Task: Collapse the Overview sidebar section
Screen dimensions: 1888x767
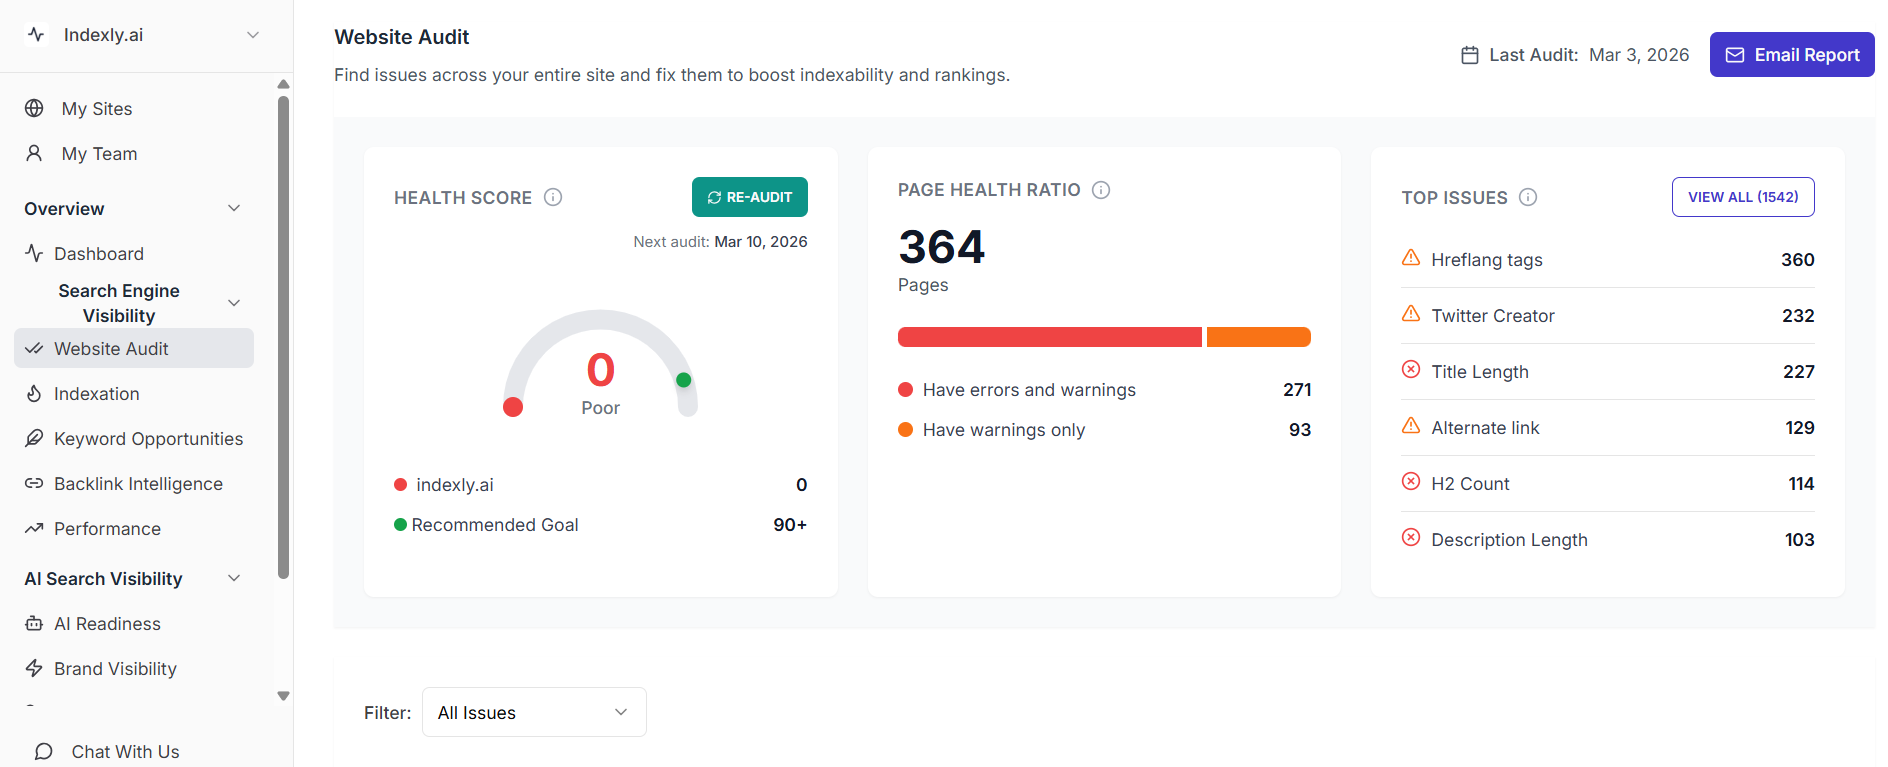Action: (x=234, y=208)
